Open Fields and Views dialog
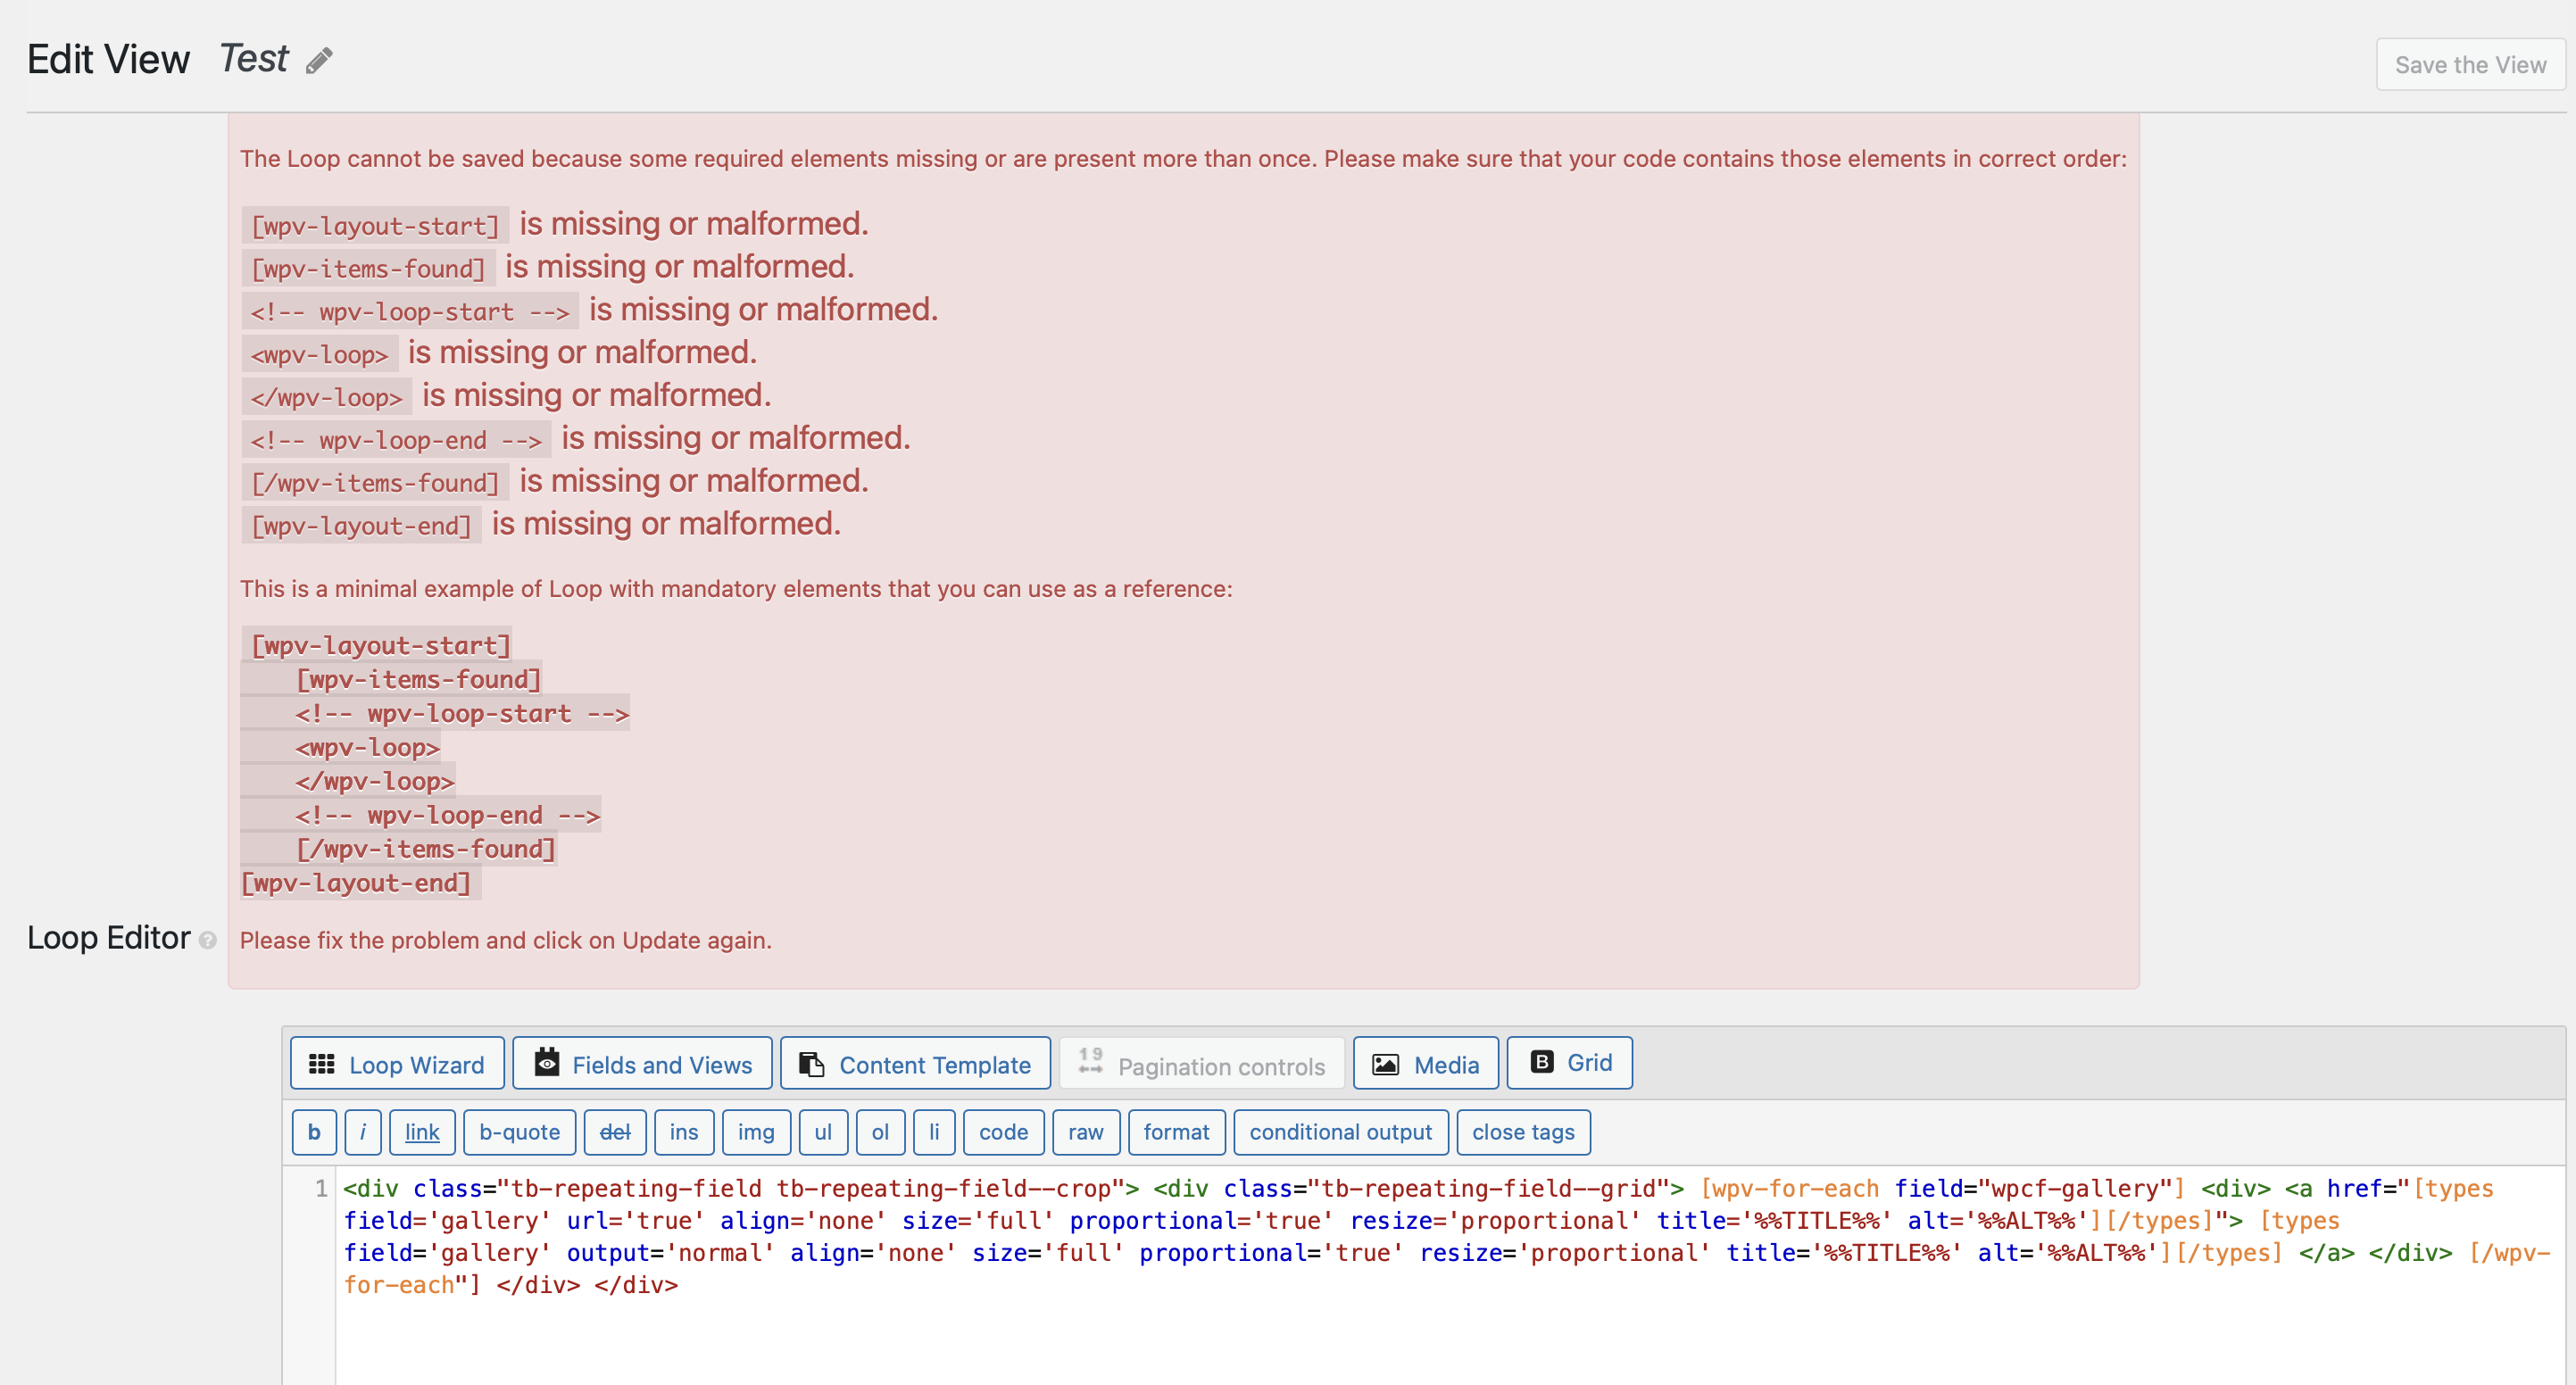 [x=643, y=1064]
